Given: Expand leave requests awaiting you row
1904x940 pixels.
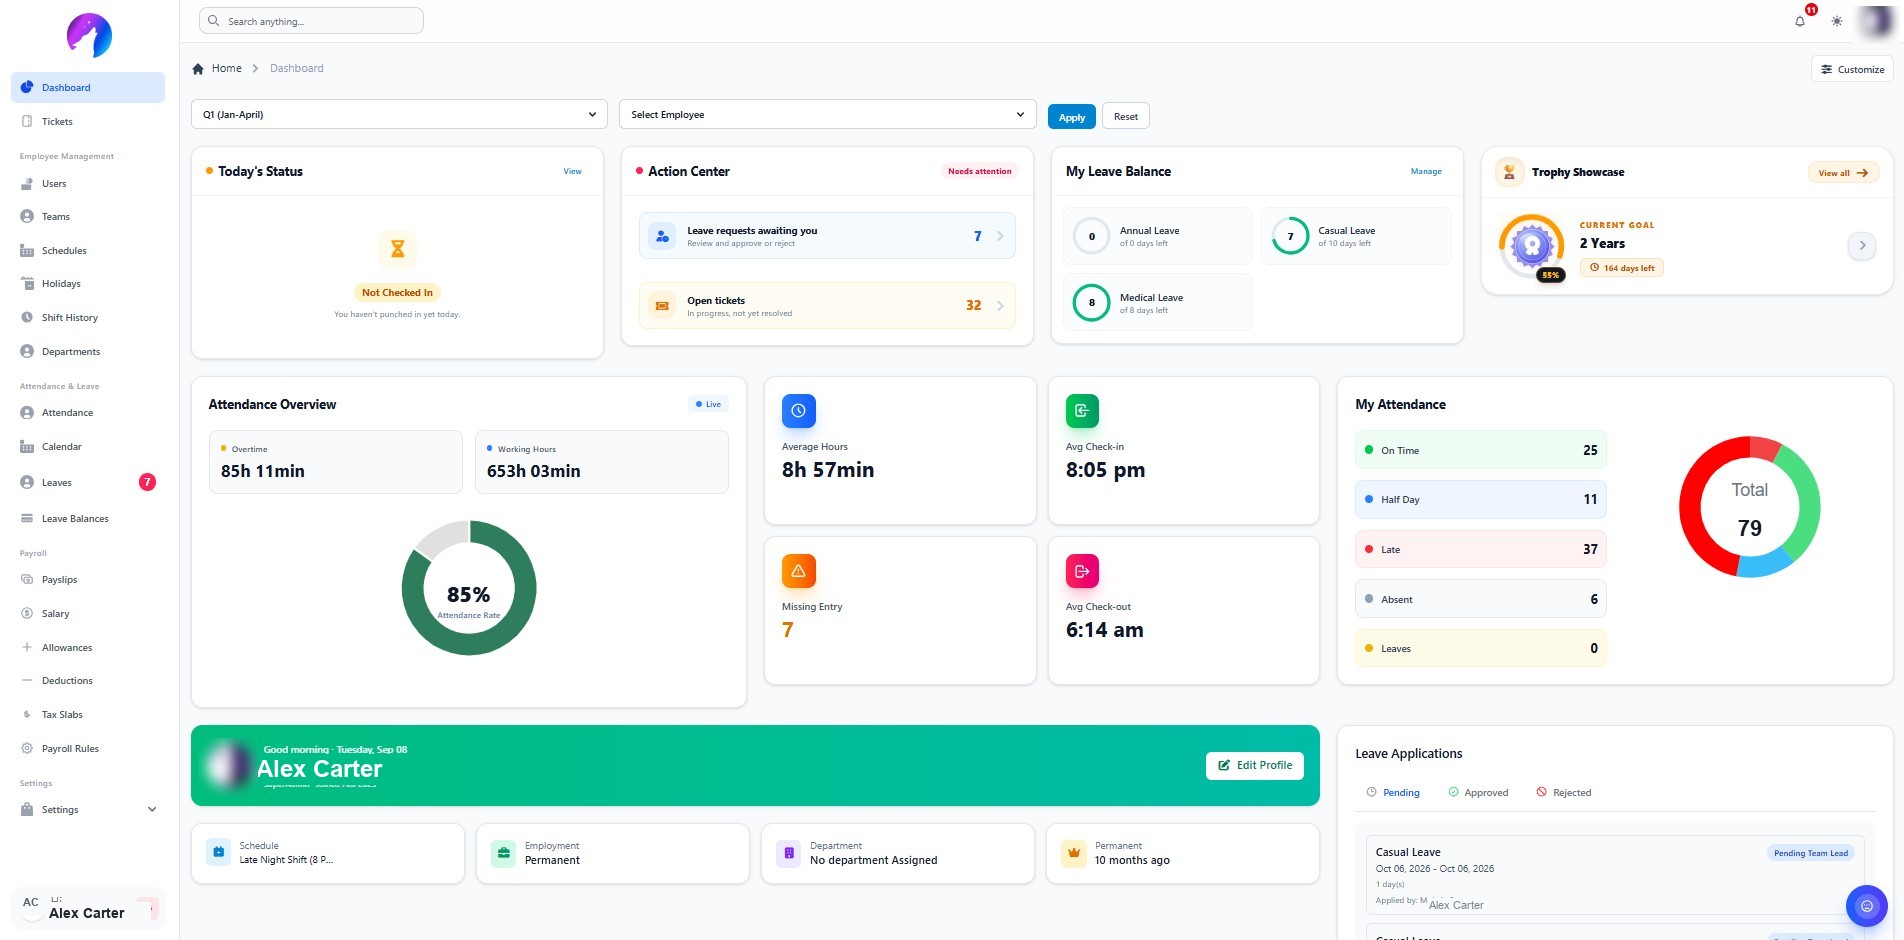Looking at the screenshot, I should (x=827, y=236).
